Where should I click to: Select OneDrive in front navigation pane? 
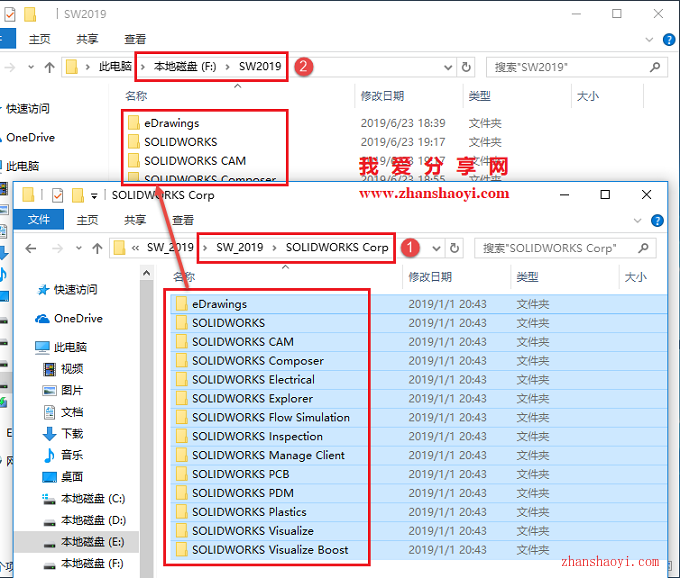point(69,319)
